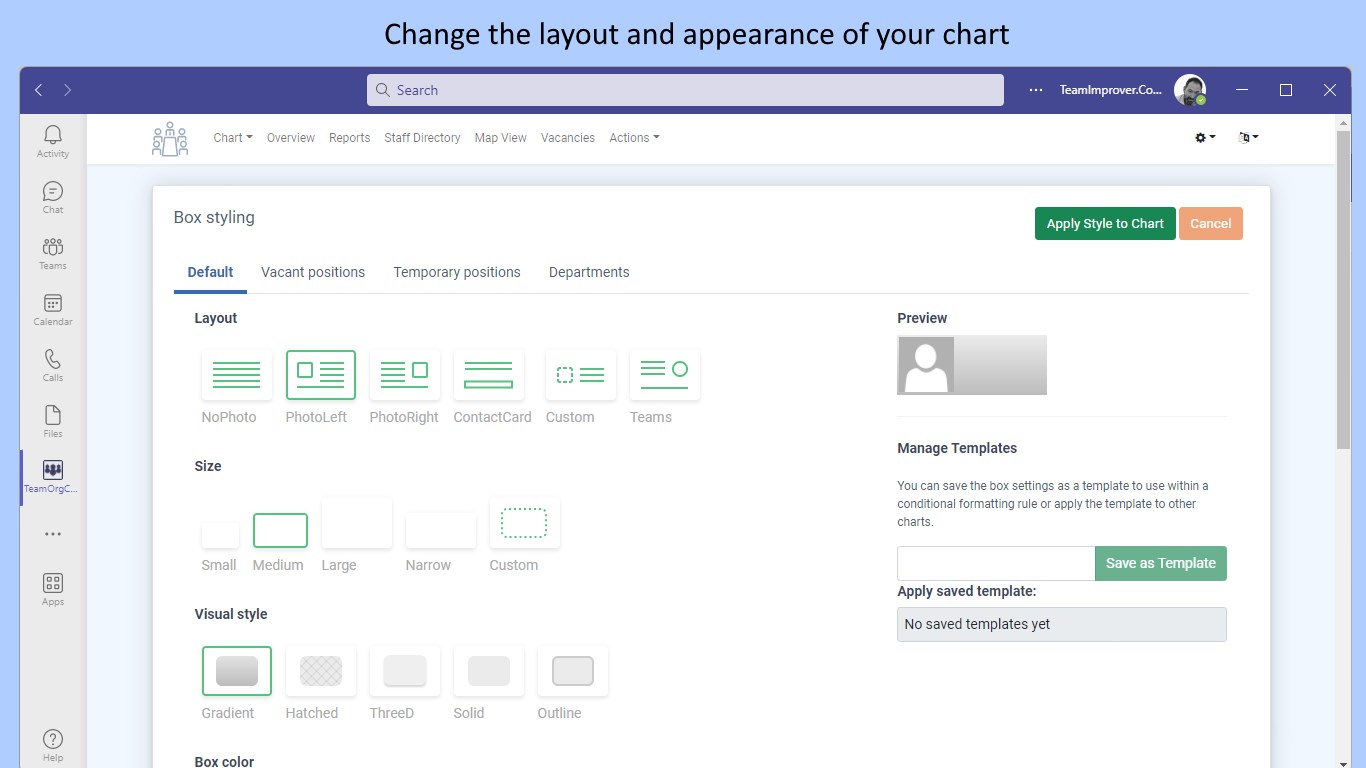Expand the Actions dropdown menu
1366x768 pixels.
[634, 138]
